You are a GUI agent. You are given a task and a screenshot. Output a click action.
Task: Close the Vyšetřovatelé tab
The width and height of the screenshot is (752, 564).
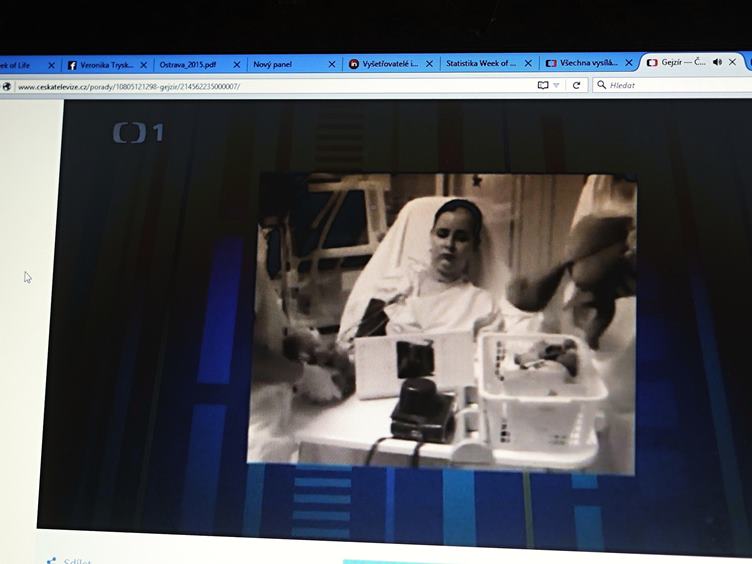pos(429,63)
